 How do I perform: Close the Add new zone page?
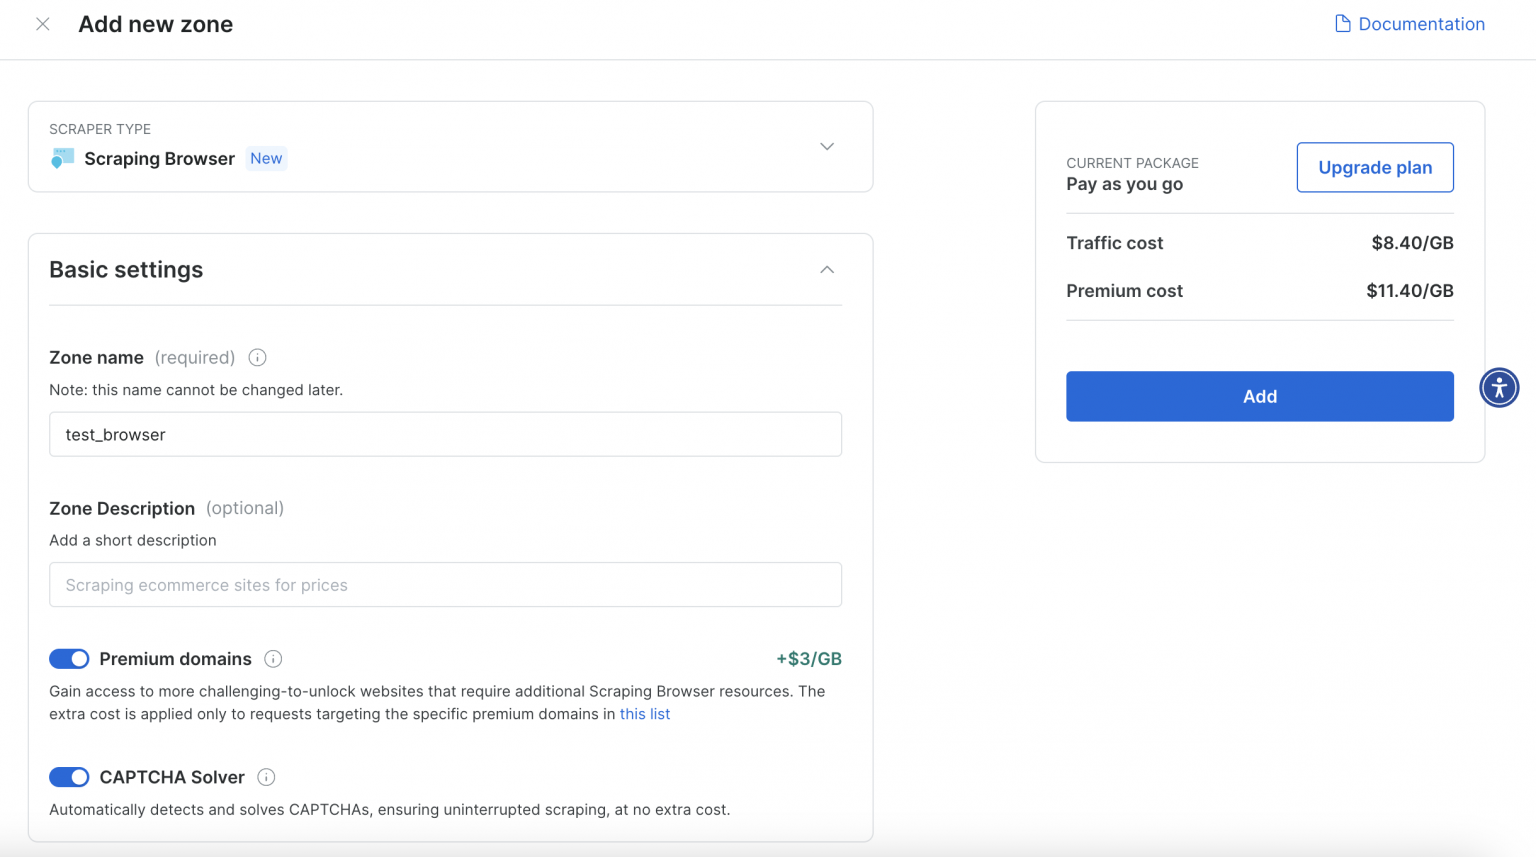click(43, 23)
